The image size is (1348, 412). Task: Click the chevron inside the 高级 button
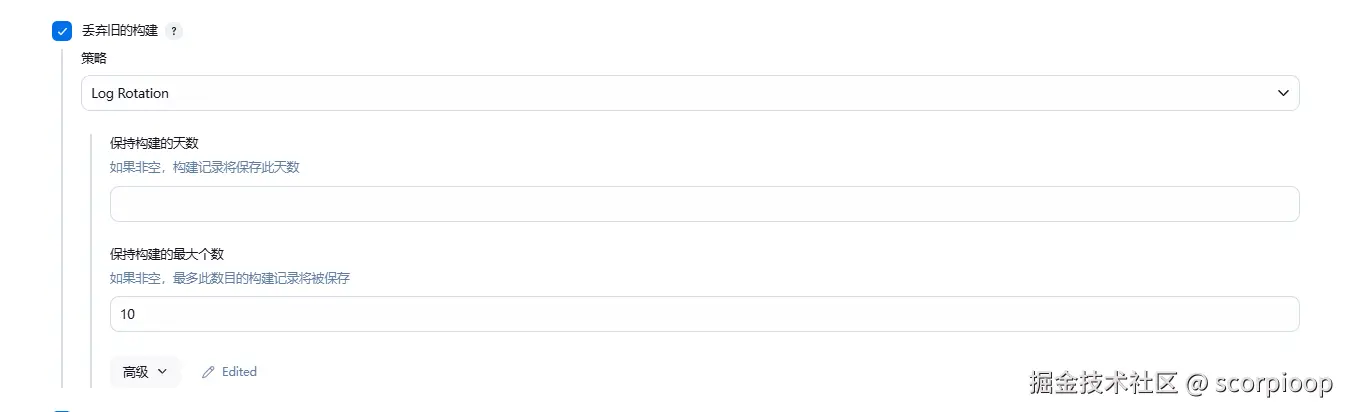[162, 372]
